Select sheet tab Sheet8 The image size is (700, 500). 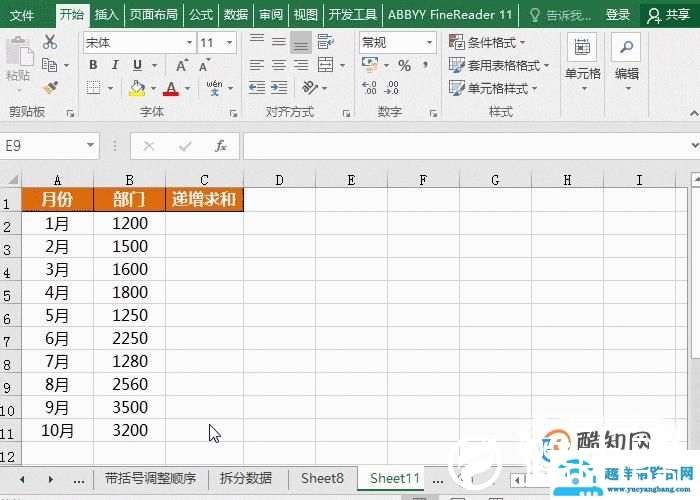[x=322, y=478]
